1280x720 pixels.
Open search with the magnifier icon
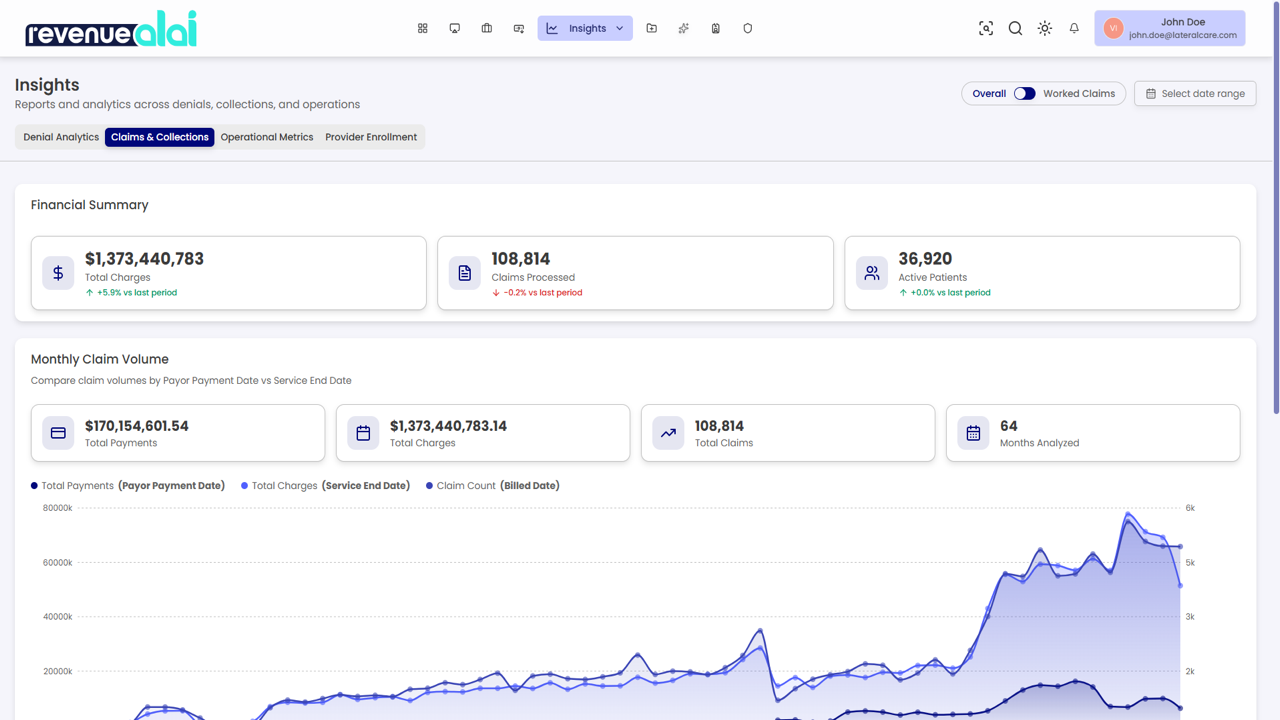[x=1015, y=28]
